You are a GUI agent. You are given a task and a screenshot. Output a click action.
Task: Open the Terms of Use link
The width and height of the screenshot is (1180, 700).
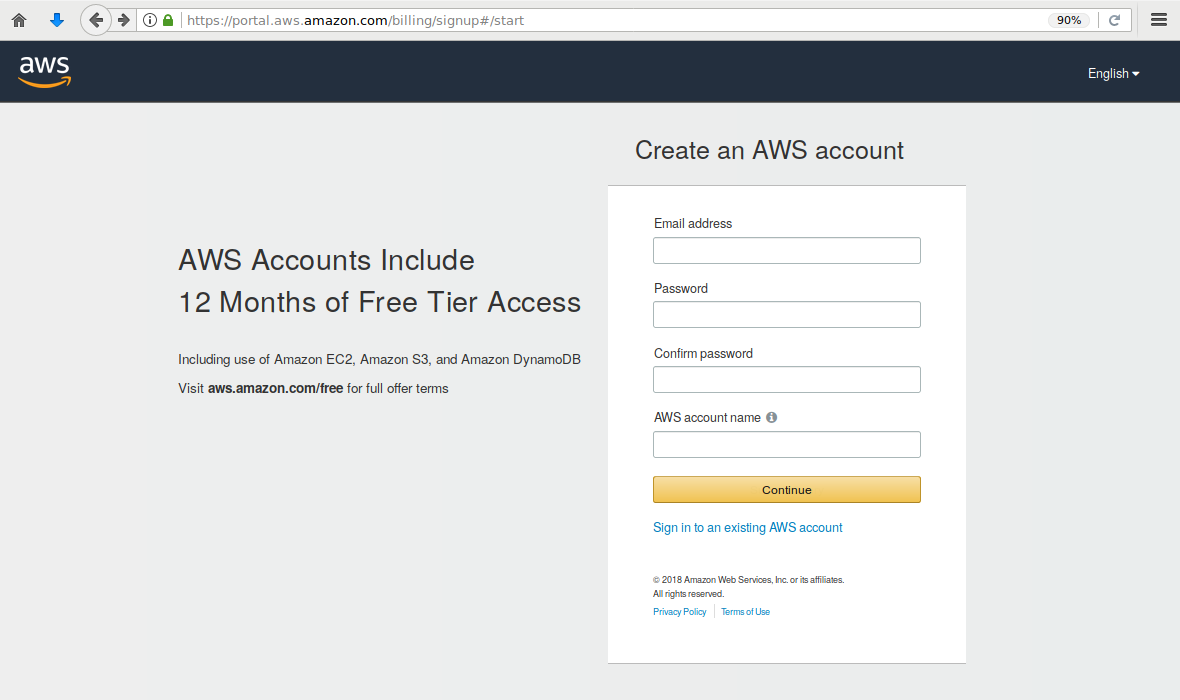(x=745, y=612)
